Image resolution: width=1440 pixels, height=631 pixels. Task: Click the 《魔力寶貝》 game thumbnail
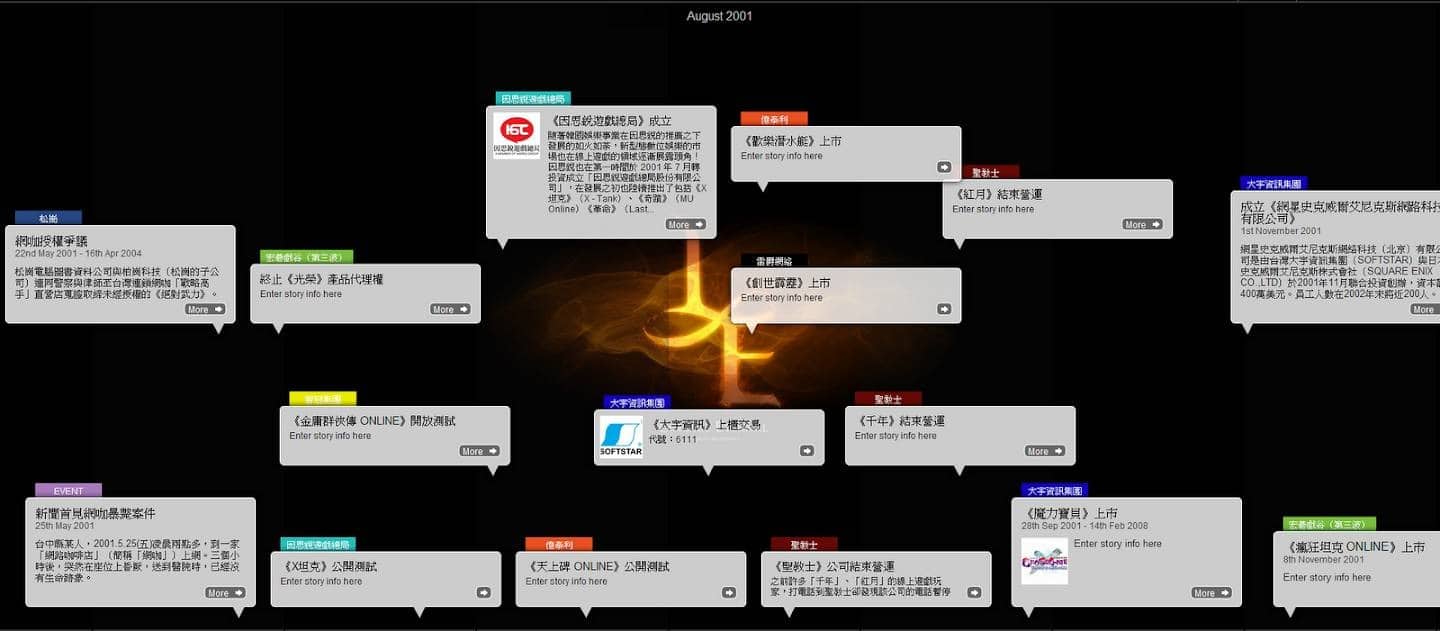tap(1044, 561)
